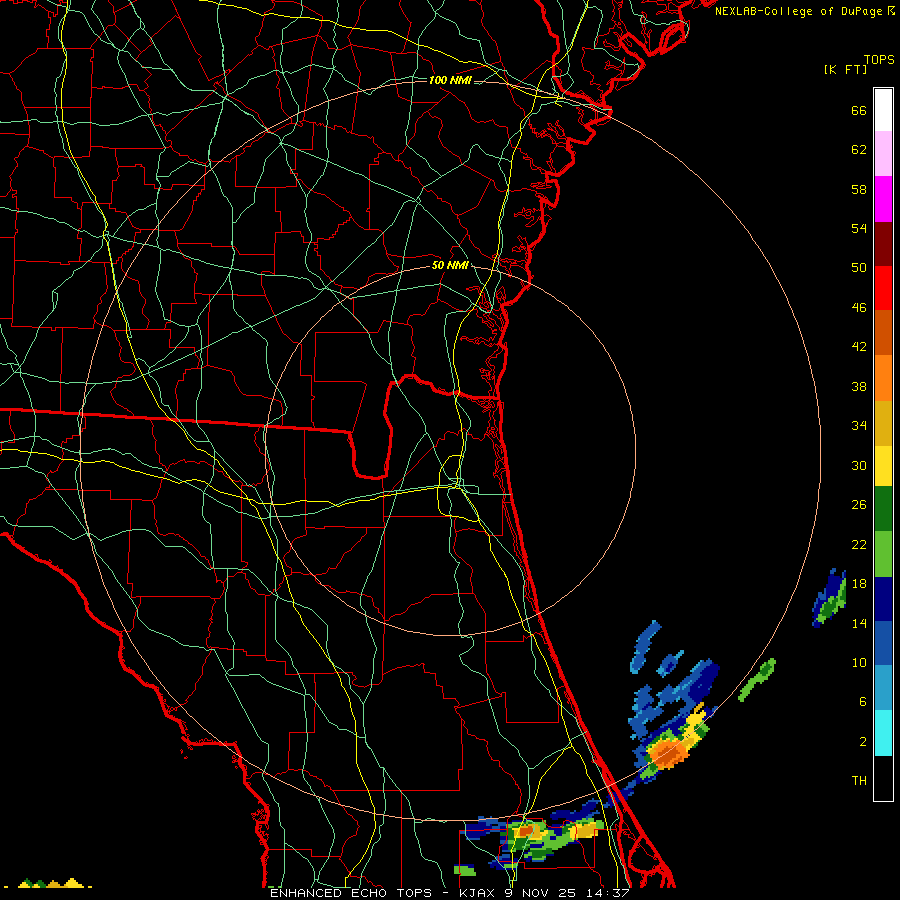
Task: Click the "18" legend value
Action: 859,583
